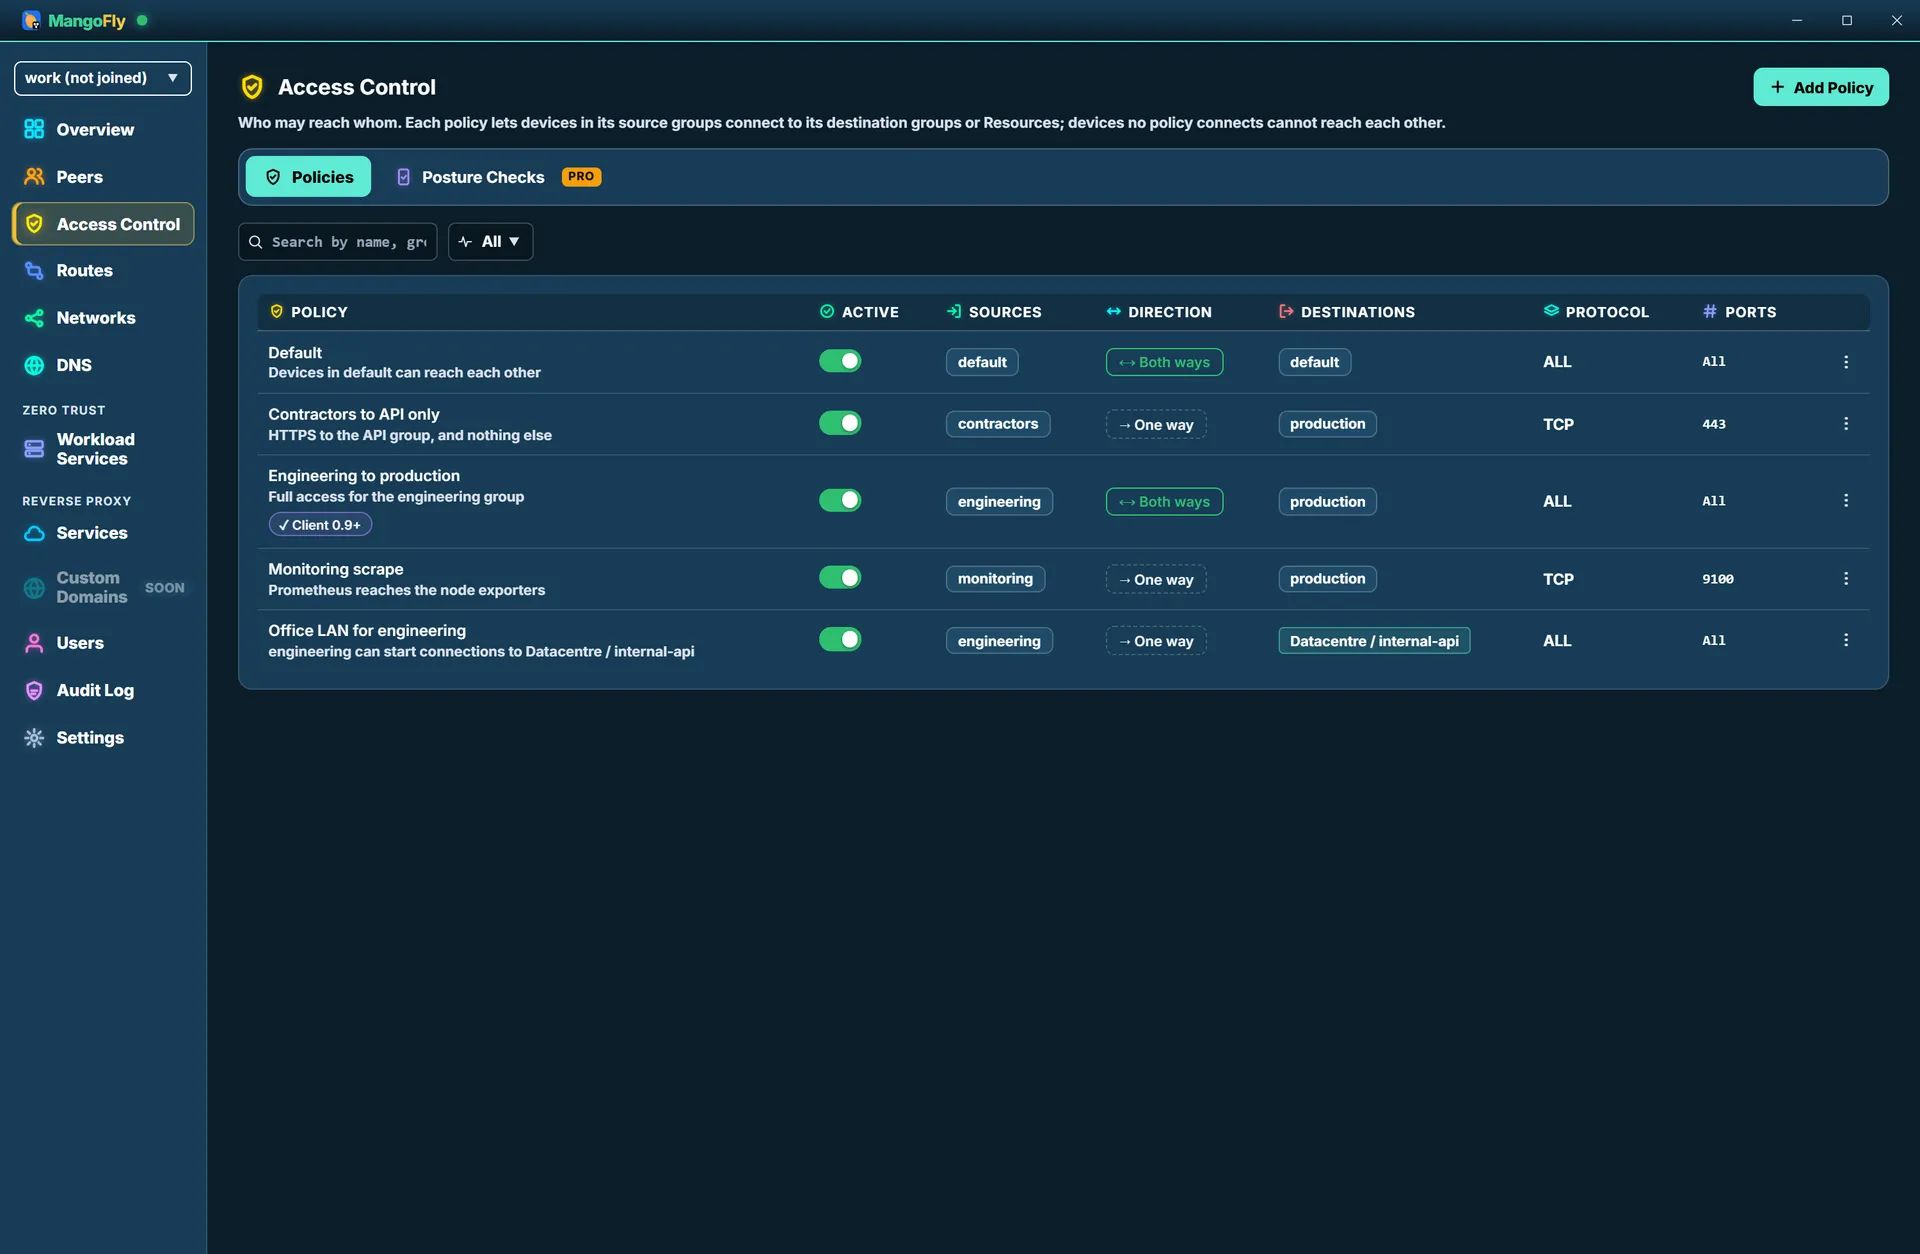Navigate to Routes
This screenshot has height=1254, width=1920.
(103, 271)
